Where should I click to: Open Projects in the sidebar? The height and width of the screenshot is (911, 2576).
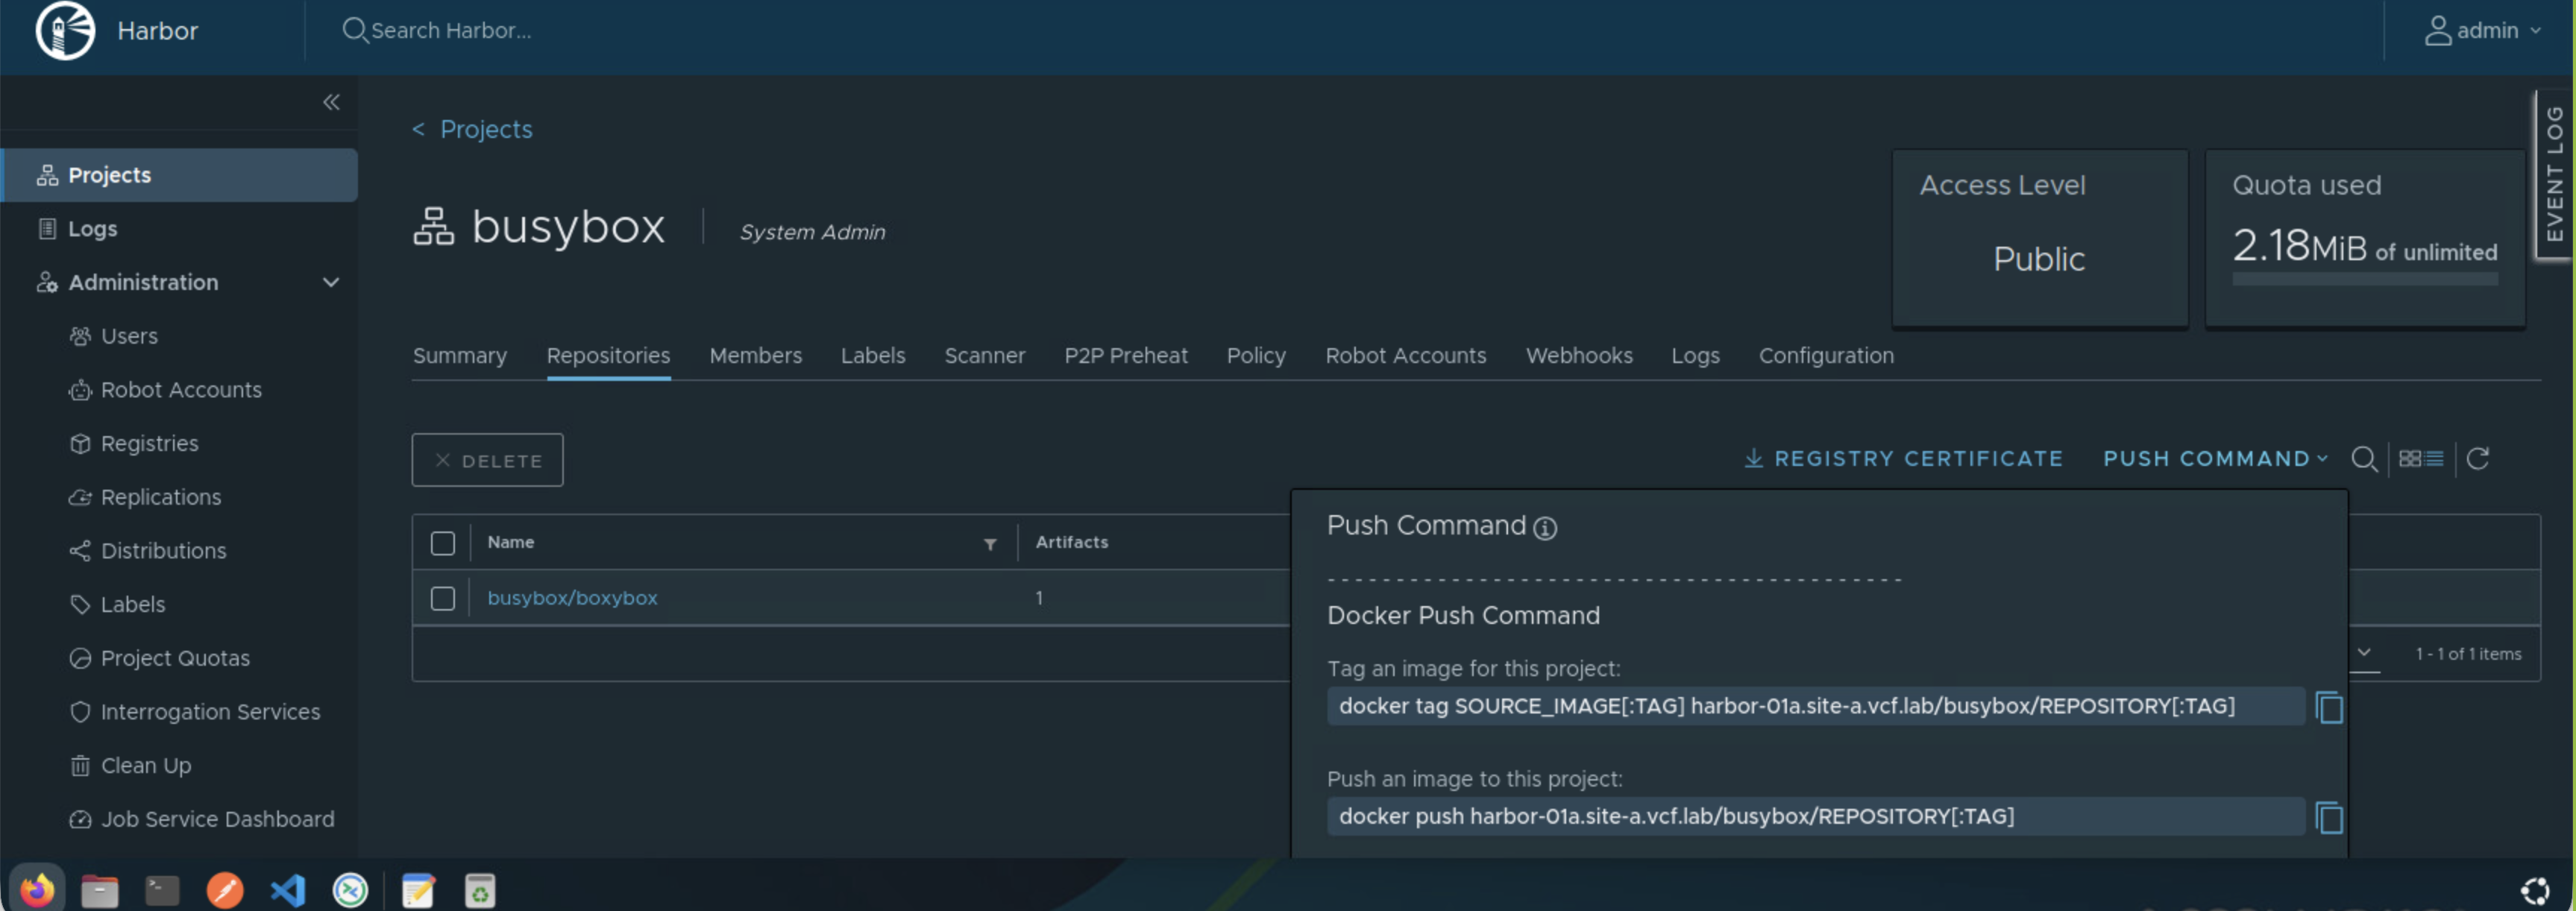(x=180, y=175)
